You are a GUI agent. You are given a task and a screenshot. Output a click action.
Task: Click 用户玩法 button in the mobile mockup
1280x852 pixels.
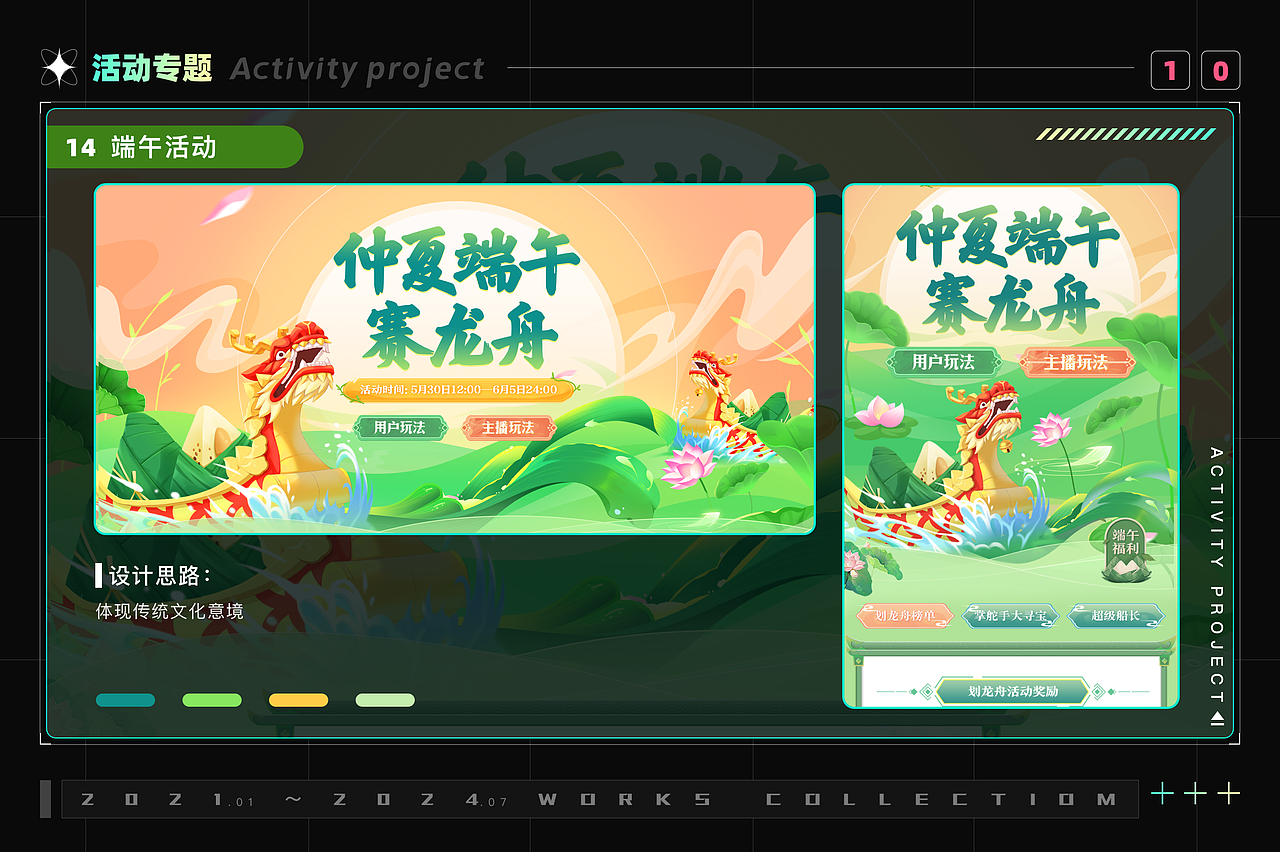pyautogui.click(x=943, y=362)
